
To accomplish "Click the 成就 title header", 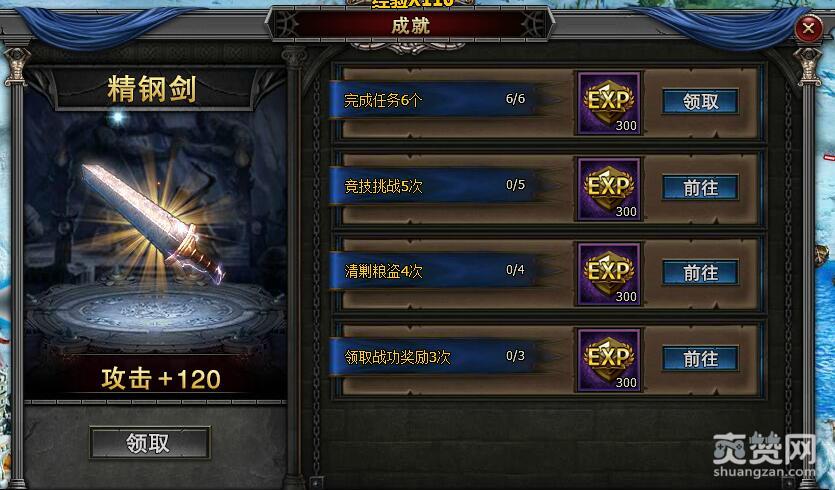I will [410, 25].
